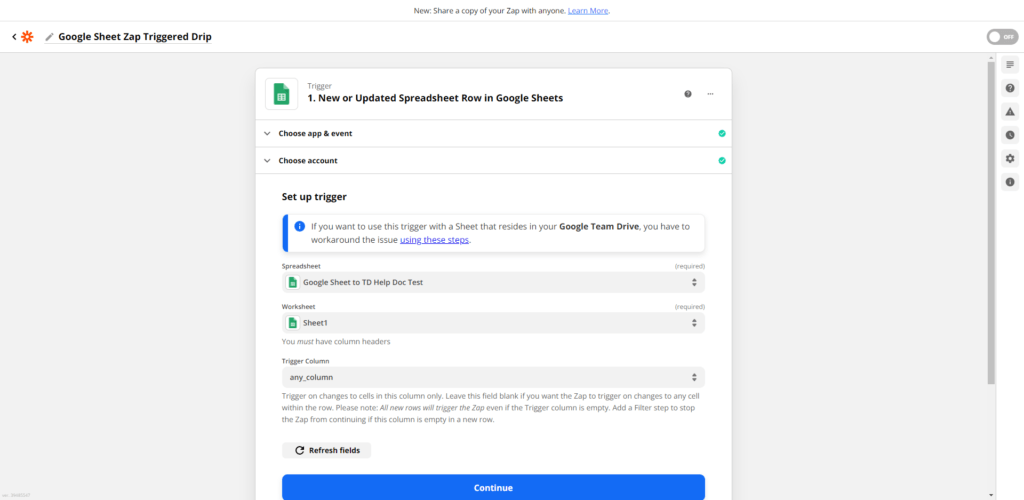Click the scrollbar down arrow at bottom right
This screenshot has width=1024, height=500.
[991, 495]
